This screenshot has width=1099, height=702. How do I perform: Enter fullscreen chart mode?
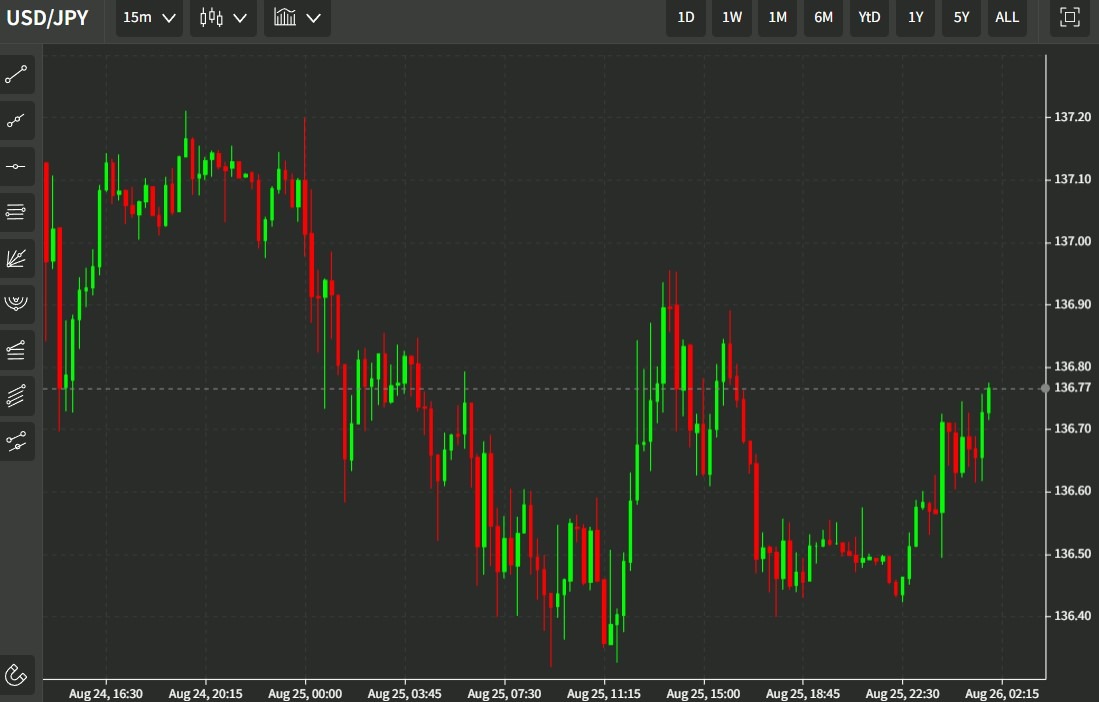1070,18
